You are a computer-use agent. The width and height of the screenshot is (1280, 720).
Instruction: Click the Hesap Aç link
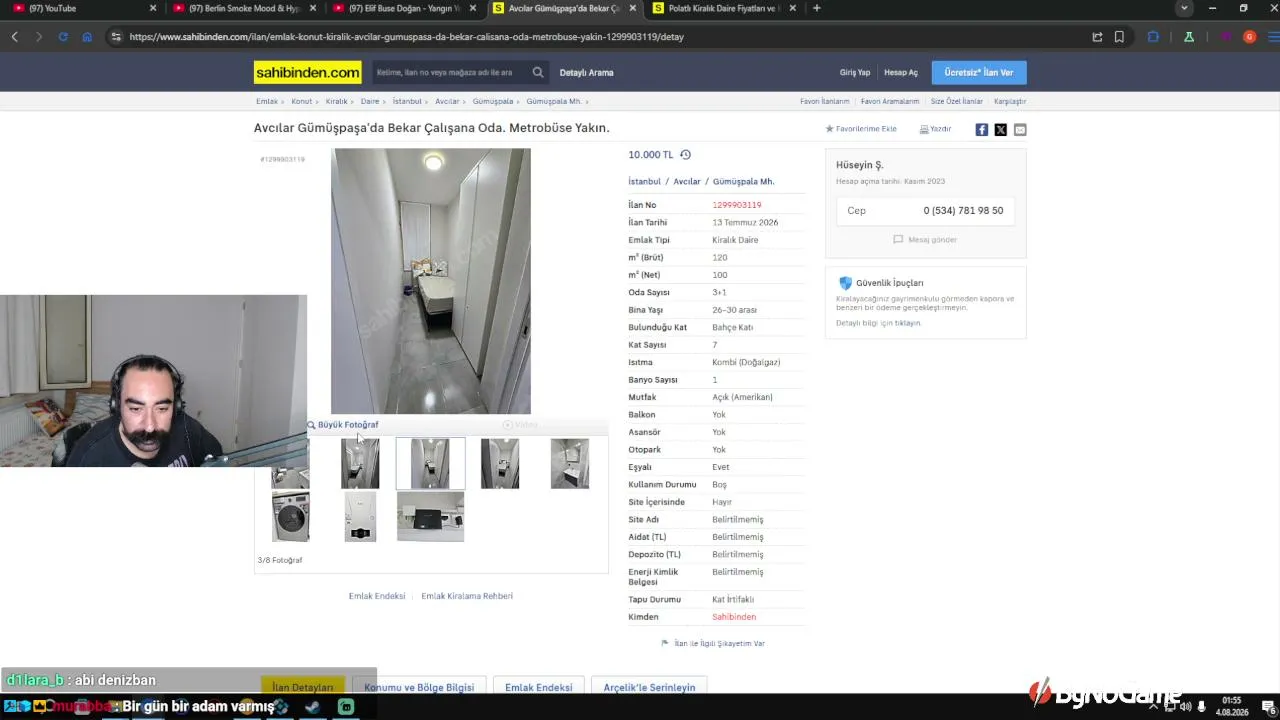coord(901,72)
